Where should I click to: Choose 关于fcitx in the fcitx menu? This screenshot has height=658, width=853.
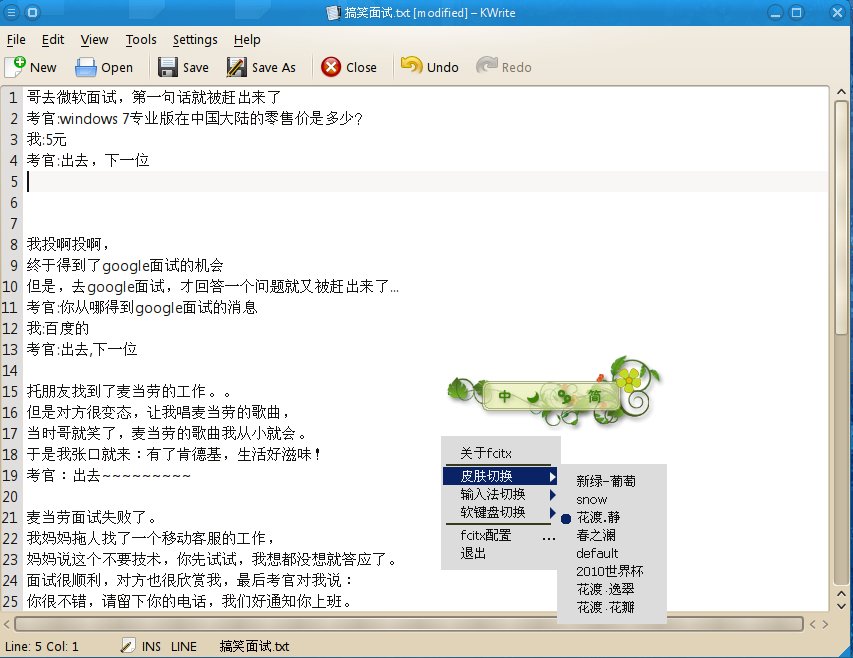500,453
